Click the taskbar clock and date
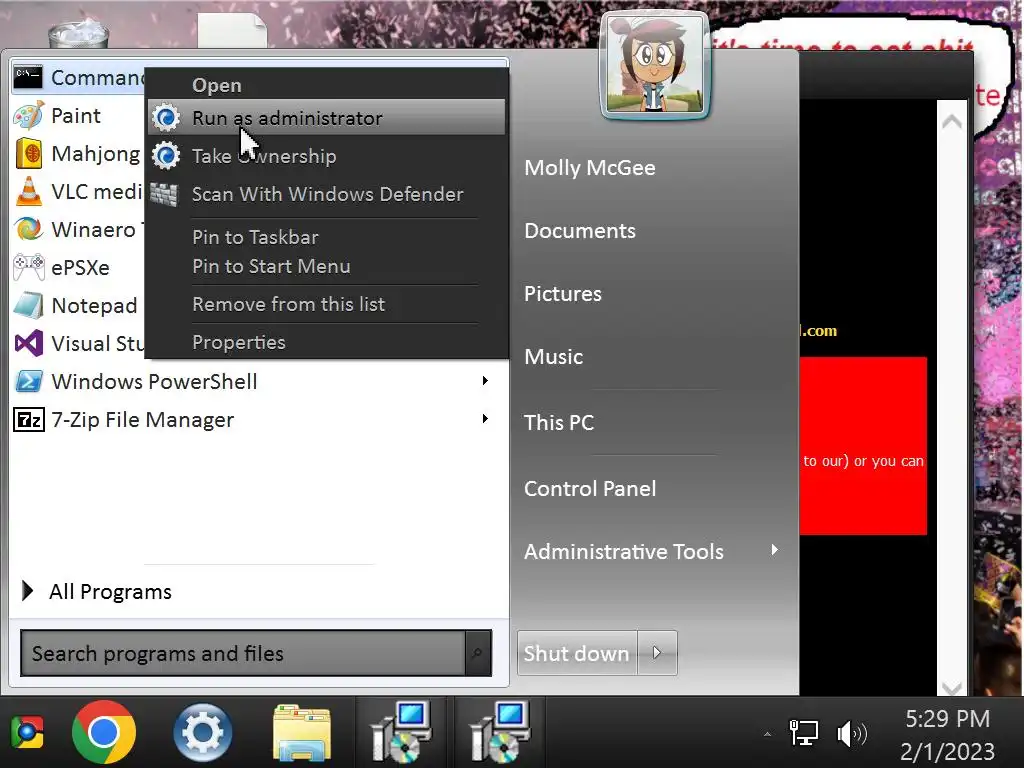 click(948, 734)
